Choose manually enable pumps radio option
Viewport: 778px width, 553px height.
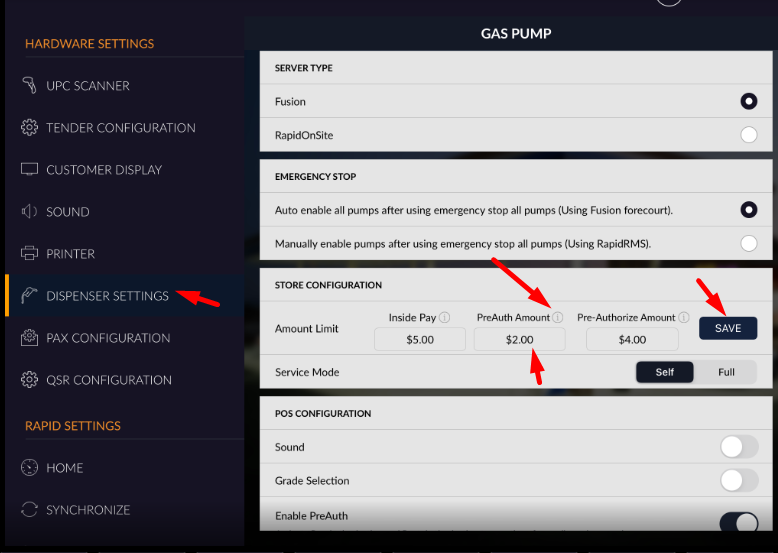(x=748, y=243)
